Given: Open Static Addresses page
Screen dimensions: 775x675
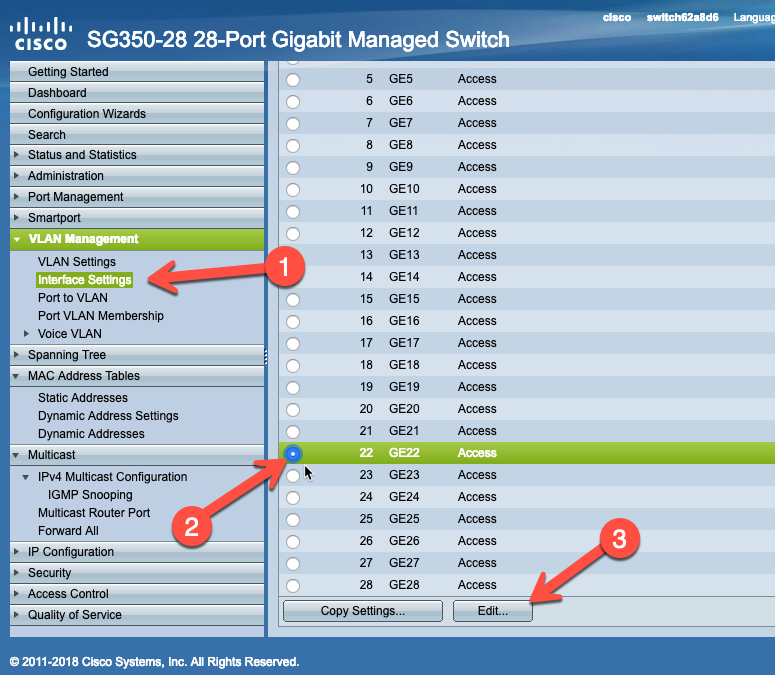Looking at the screenshot, I should [83, 398].
